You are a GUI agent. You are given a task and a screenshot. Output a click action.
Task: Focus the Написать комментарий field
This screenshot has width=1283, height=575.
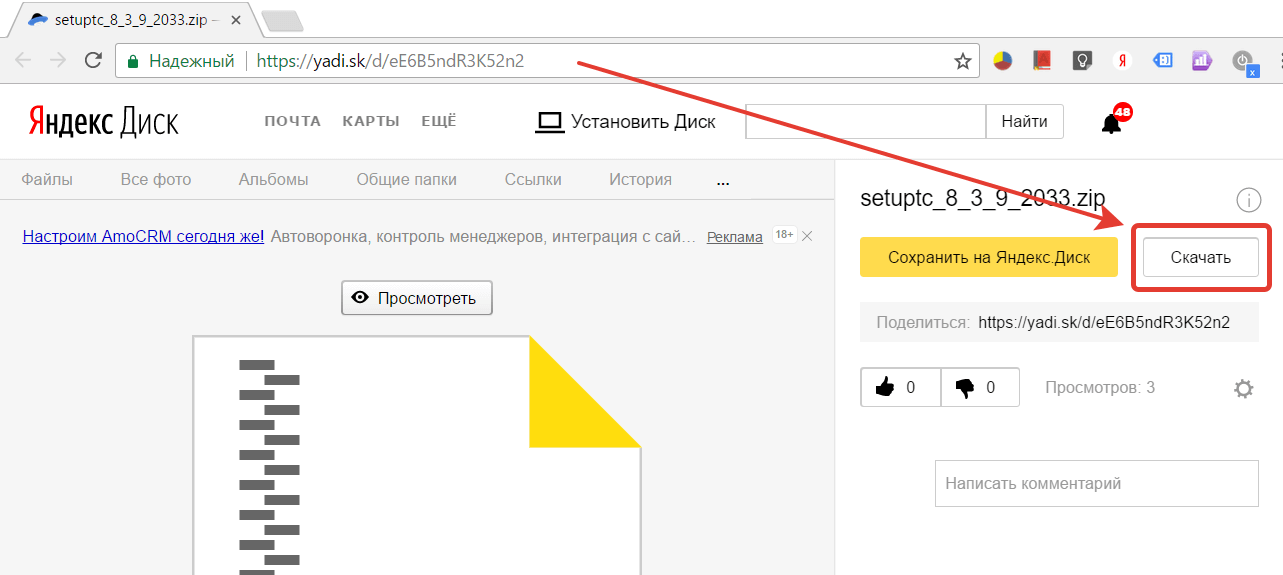(x=1097, y=483)
